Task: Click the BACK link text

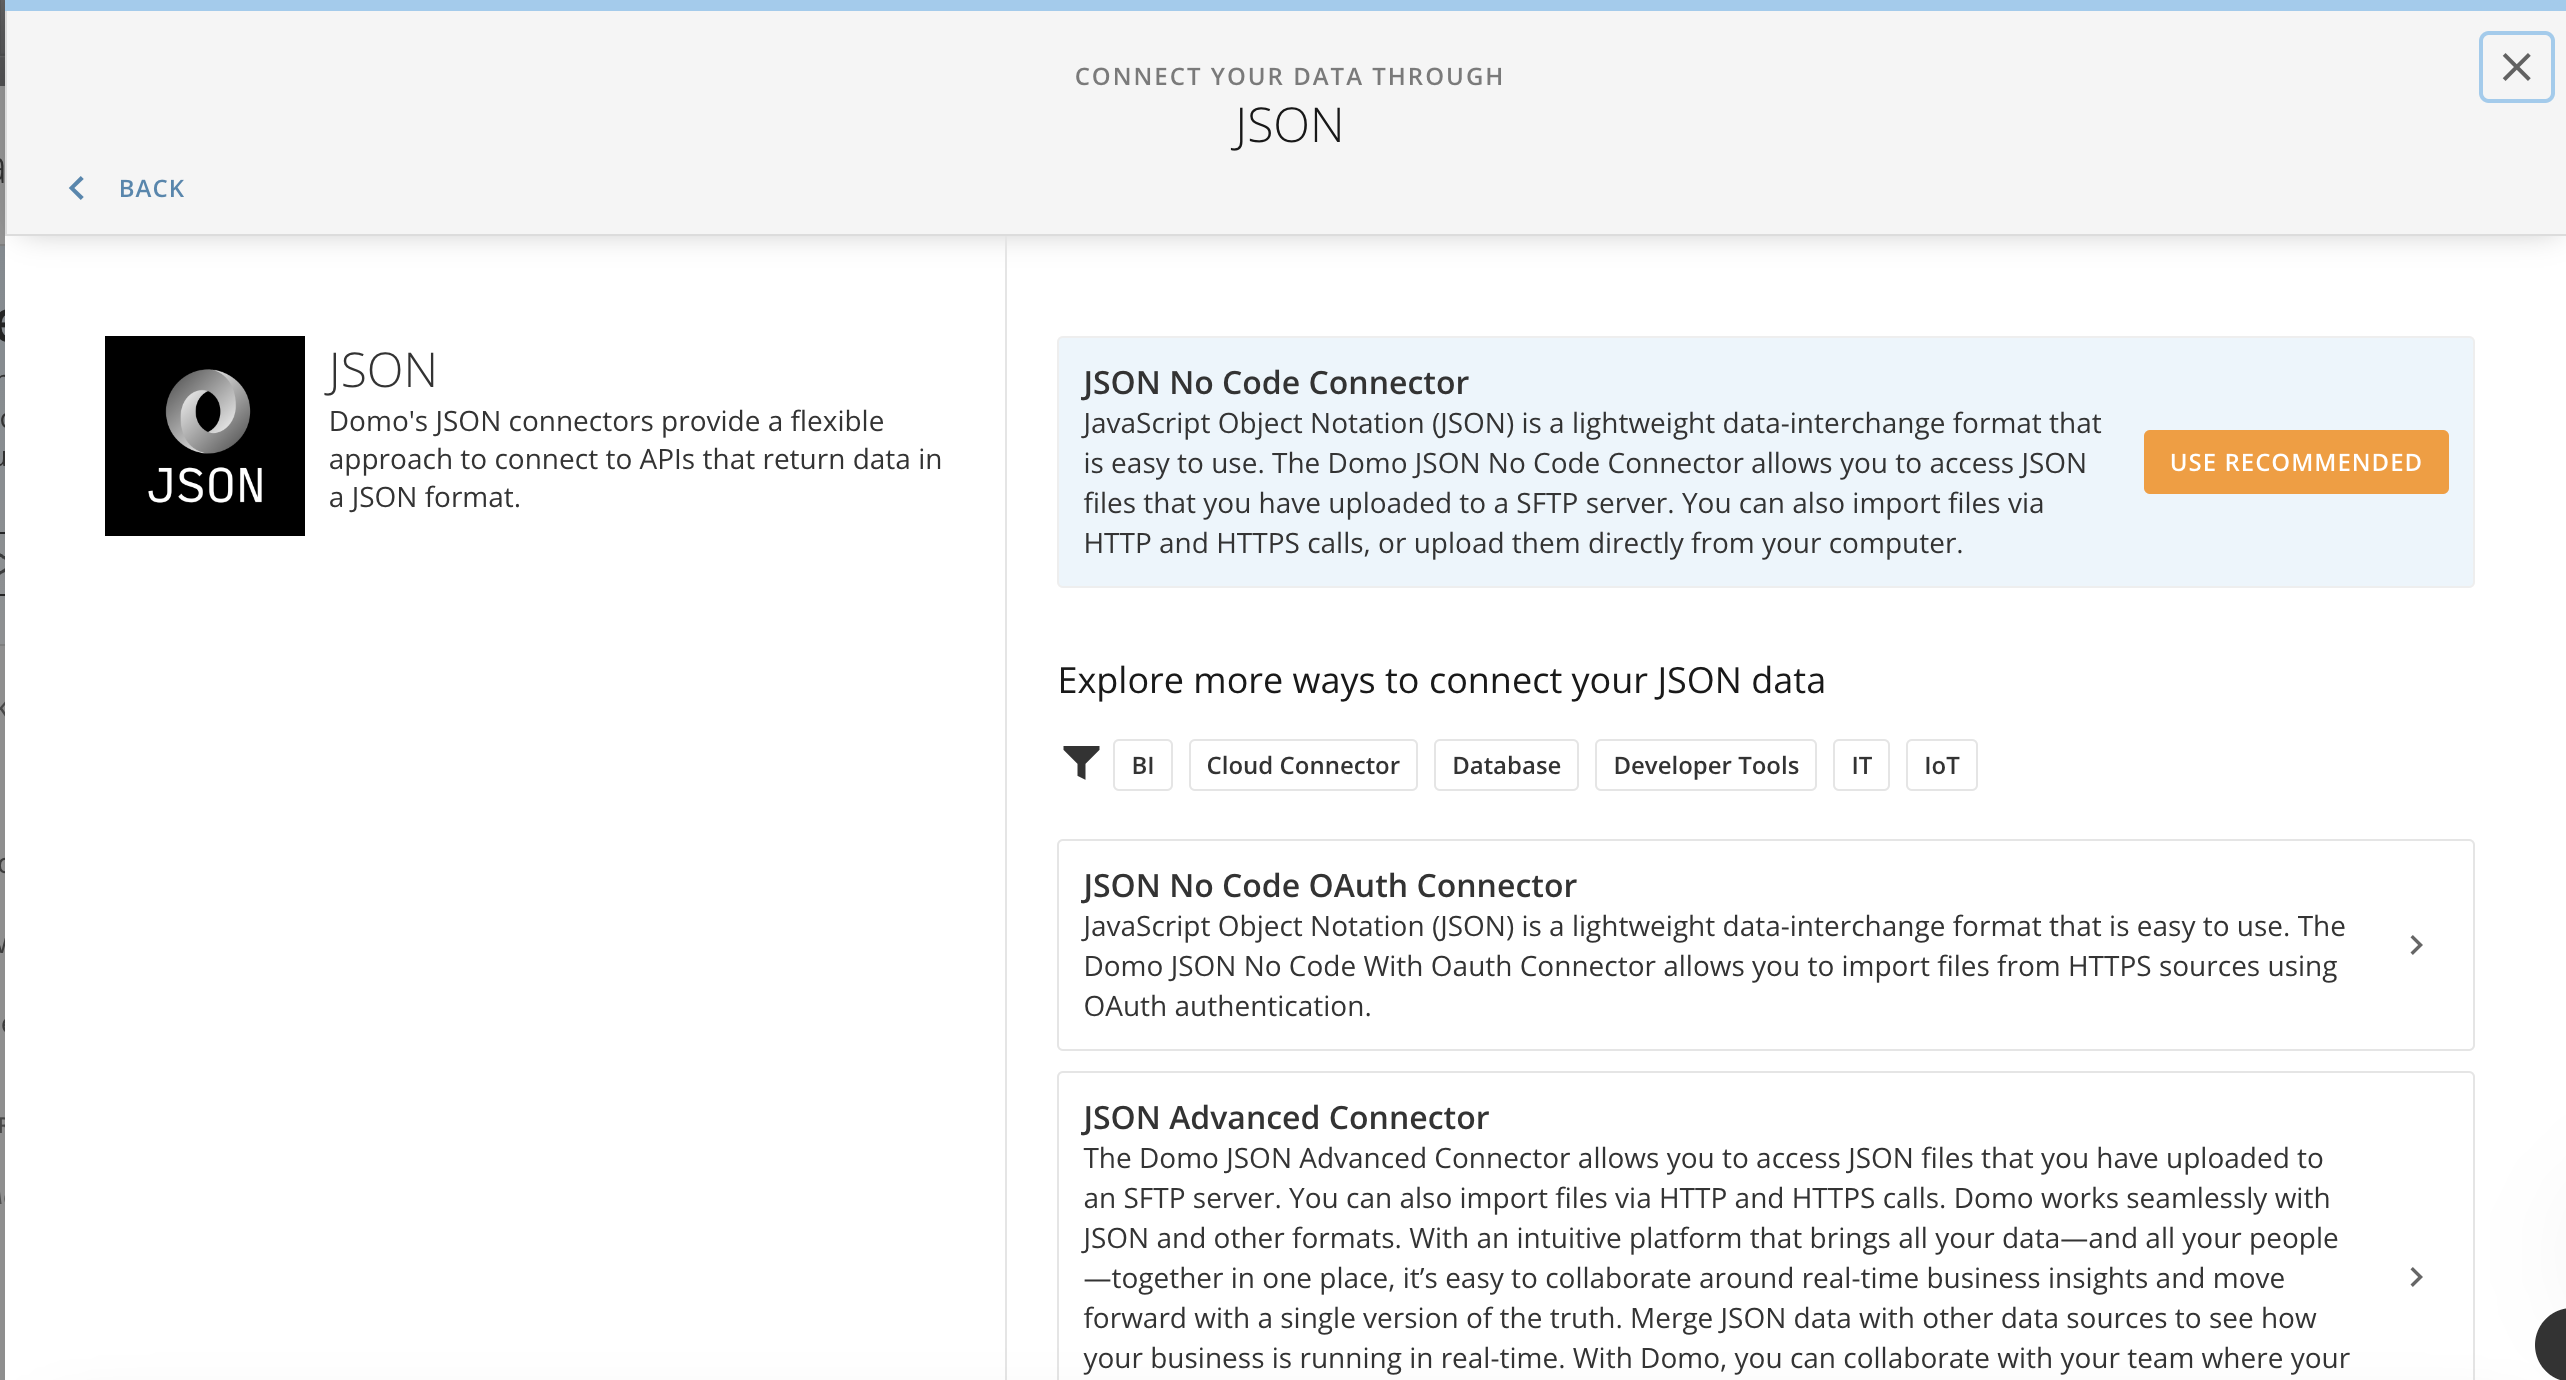Action: tap(152, 188)
